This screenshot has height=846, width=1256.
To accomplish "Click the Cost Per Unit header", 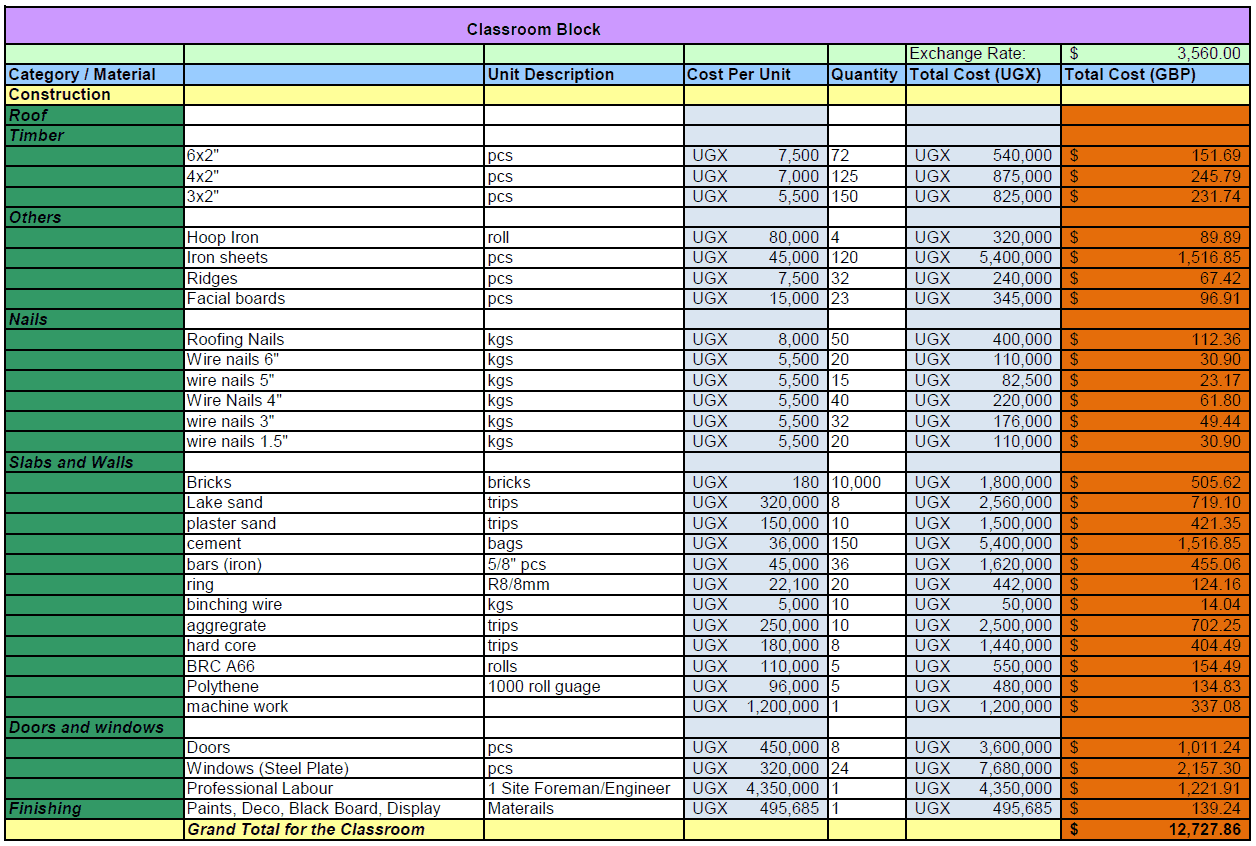I will tap(756, 74).
